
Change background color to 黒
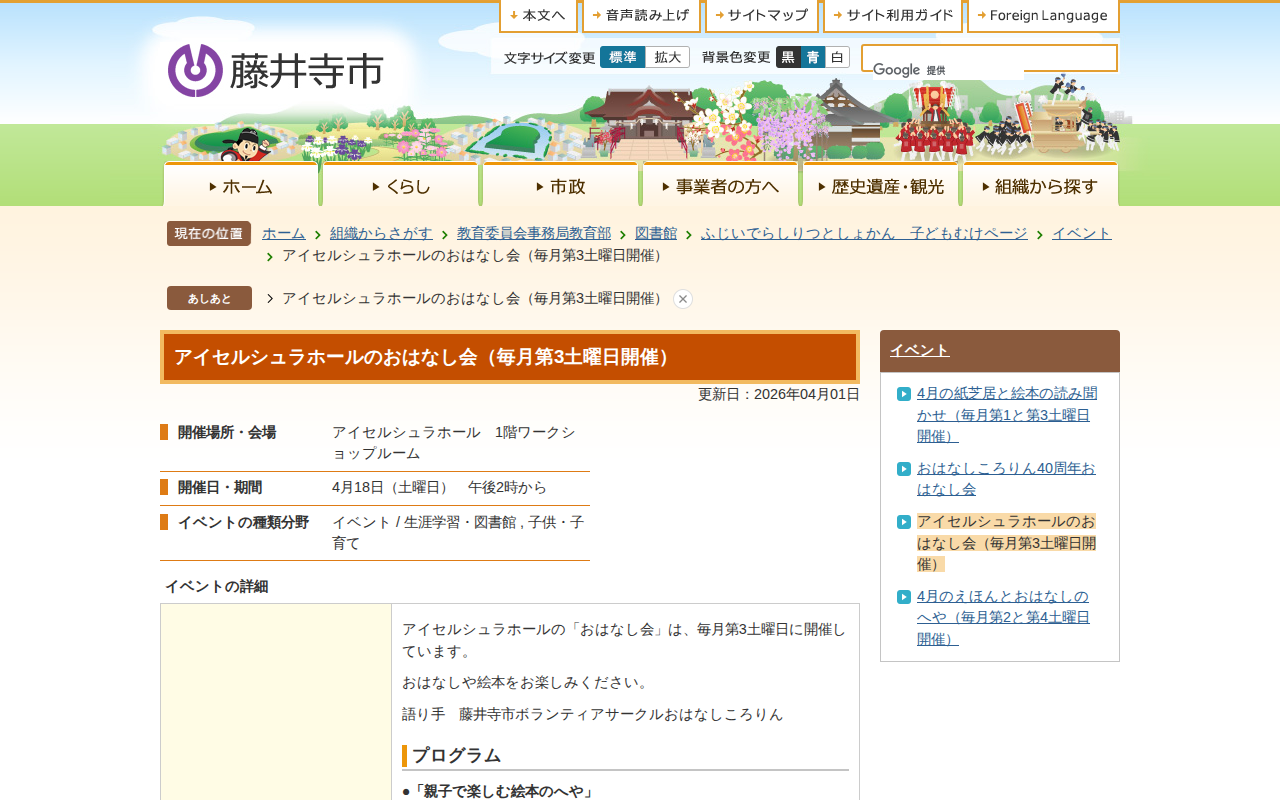pyautogui.click(x=788, y=57)
